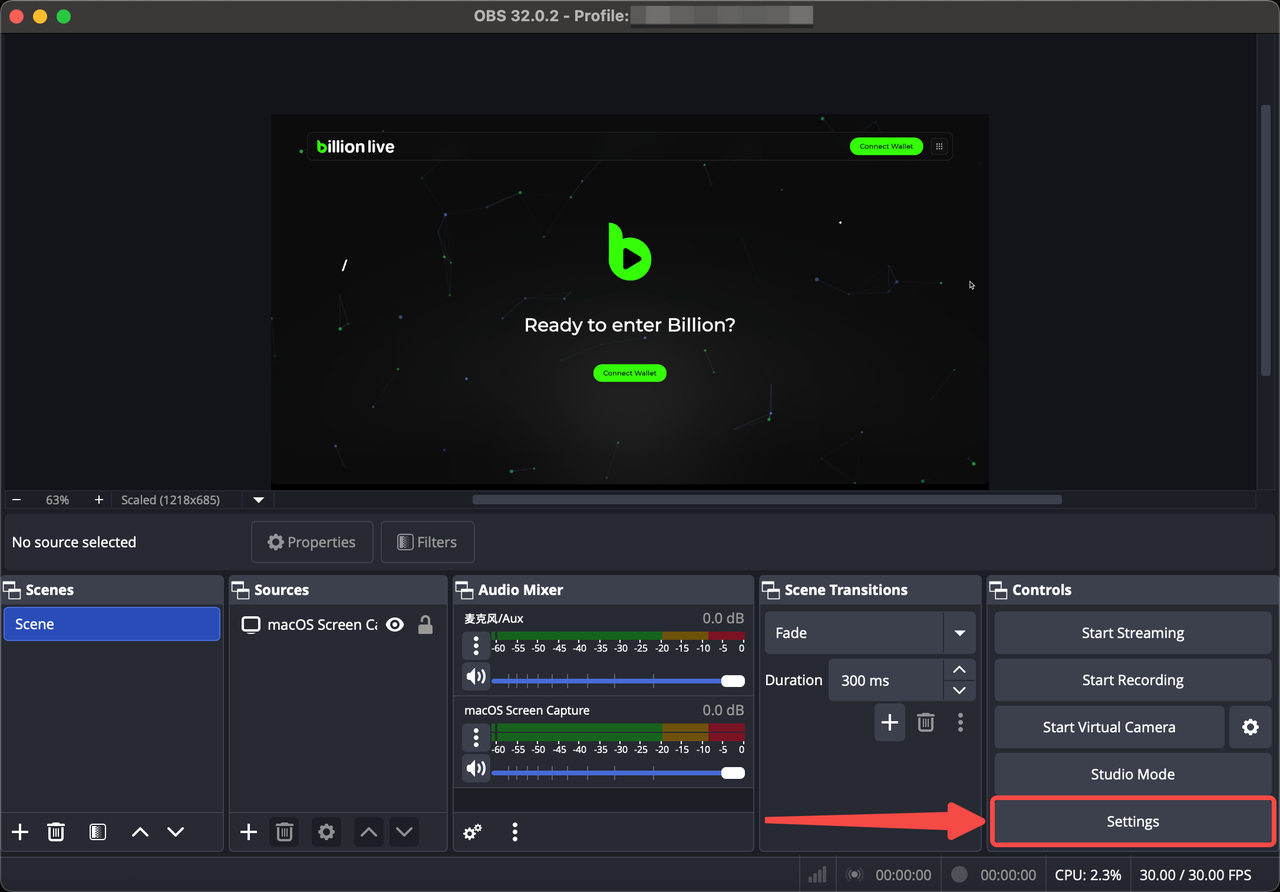Viewport: 1280px width, 892px height.
Task: Open 麦克风/Aux audio options menu
Action: [476, 645]
